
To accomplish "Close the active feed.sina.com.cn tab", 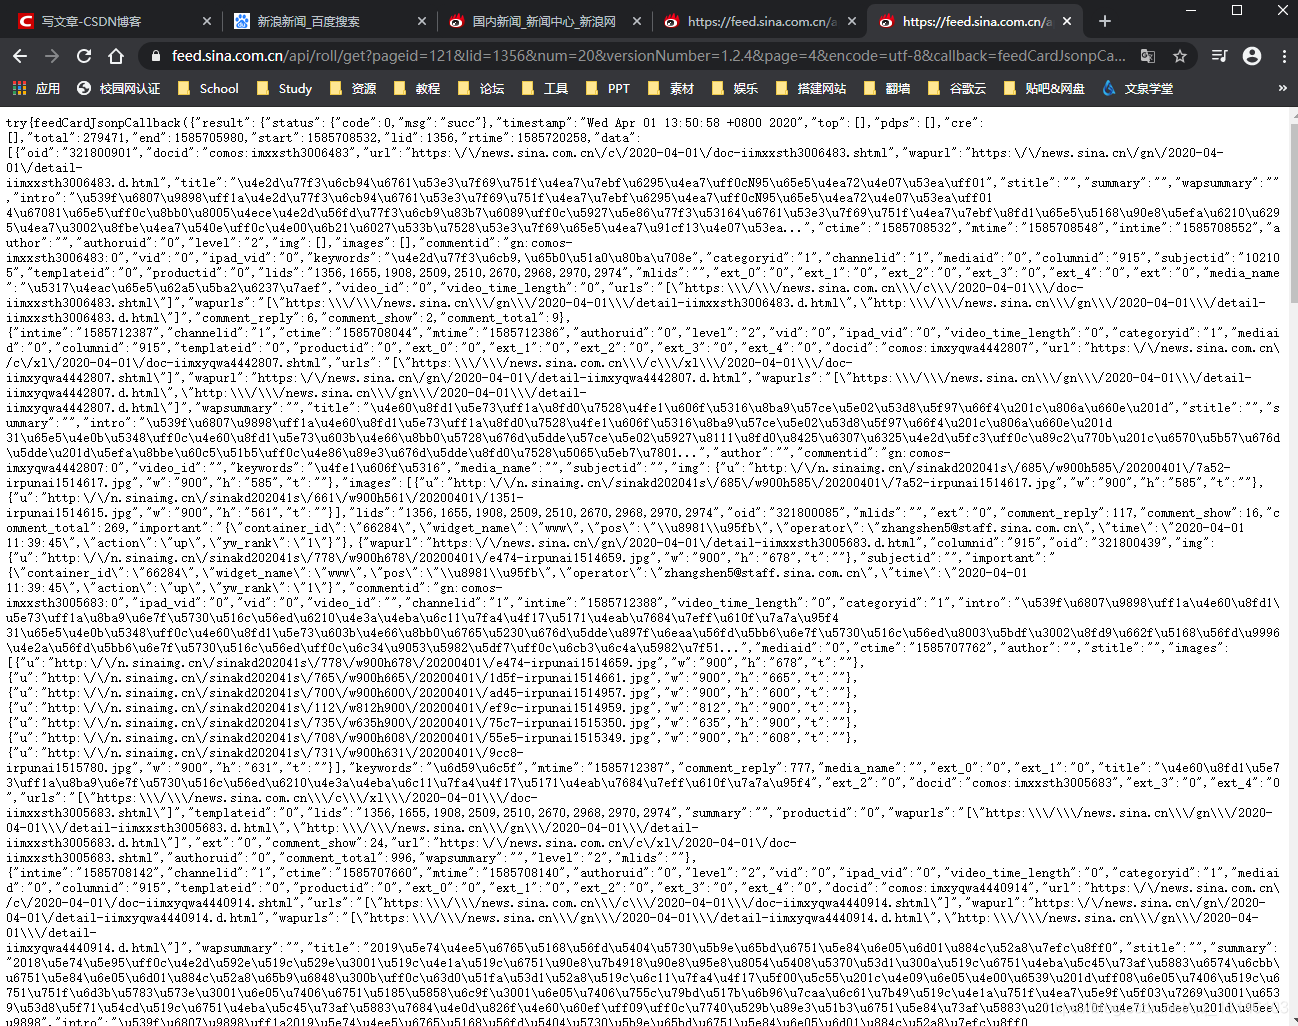I will pos(1067,21).
